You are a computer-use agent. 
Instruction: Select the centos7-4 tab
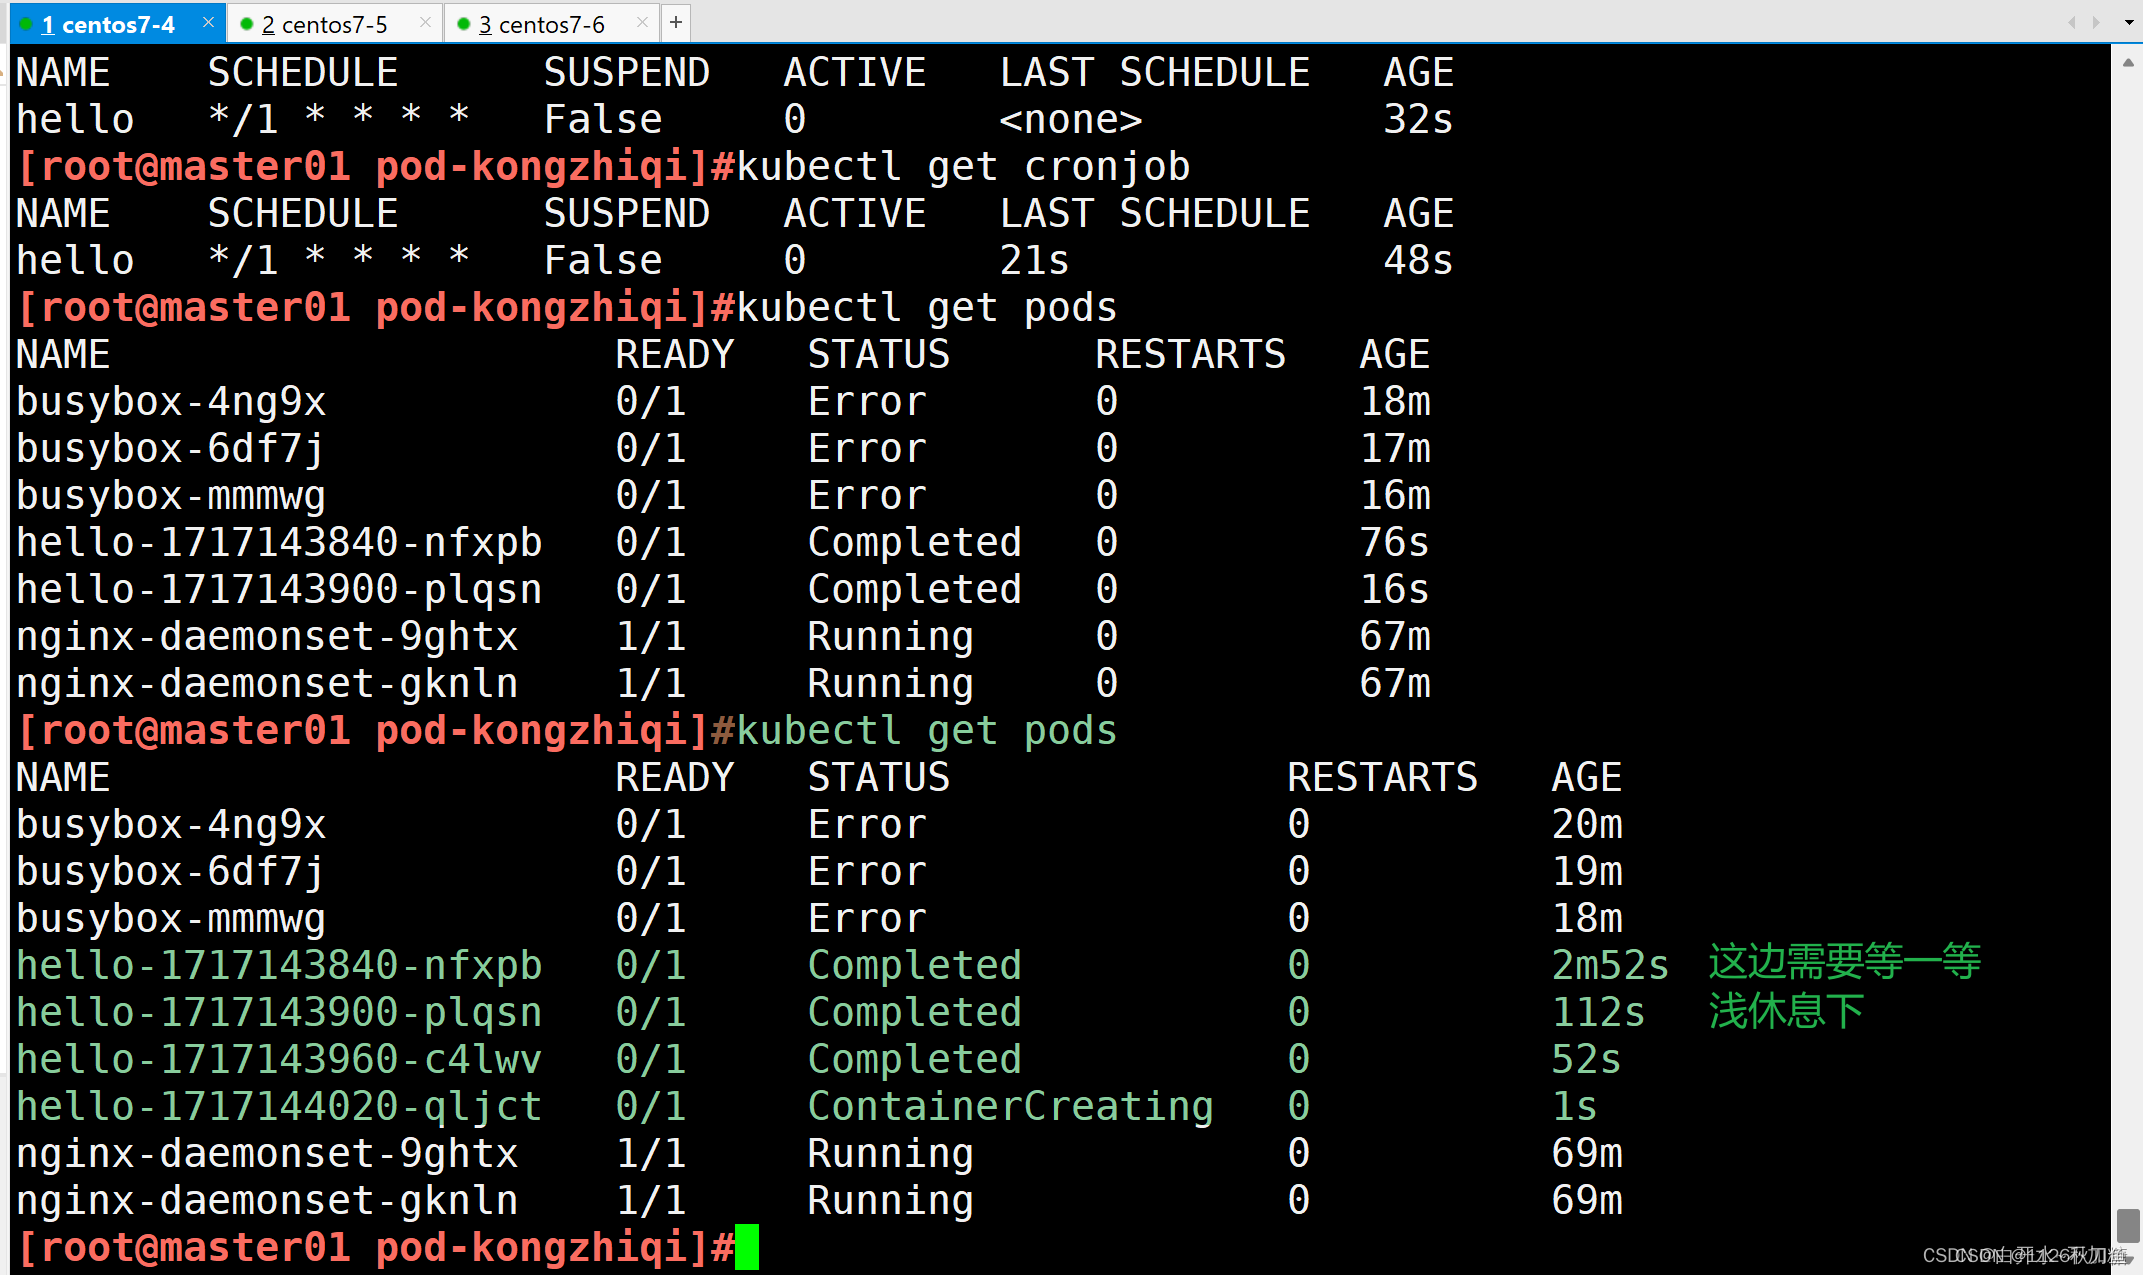tap(108, 24)
